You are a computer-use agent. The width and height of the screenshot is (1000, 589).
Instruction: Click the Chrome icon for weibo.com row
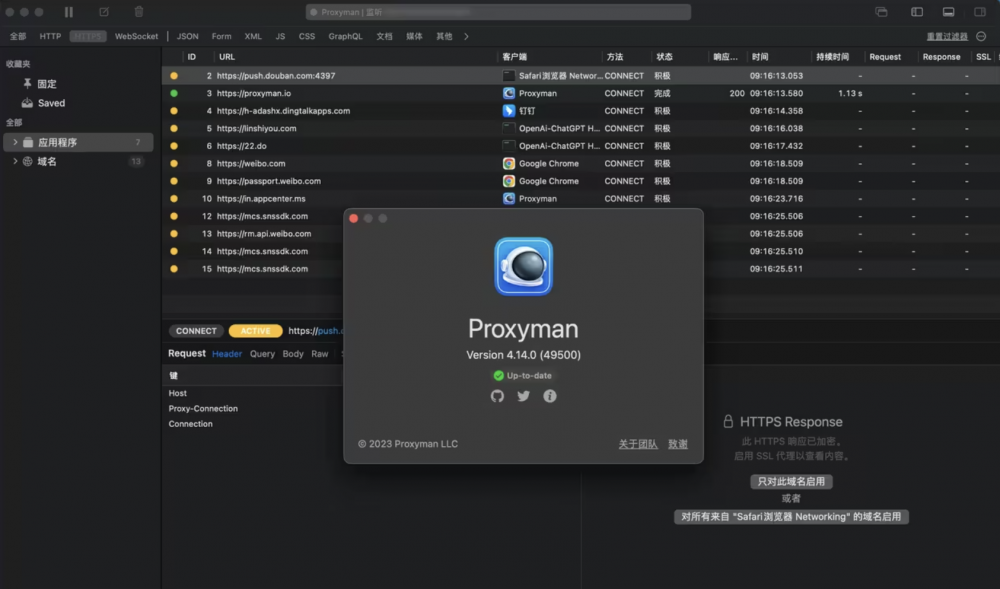(x=509, y=164)
